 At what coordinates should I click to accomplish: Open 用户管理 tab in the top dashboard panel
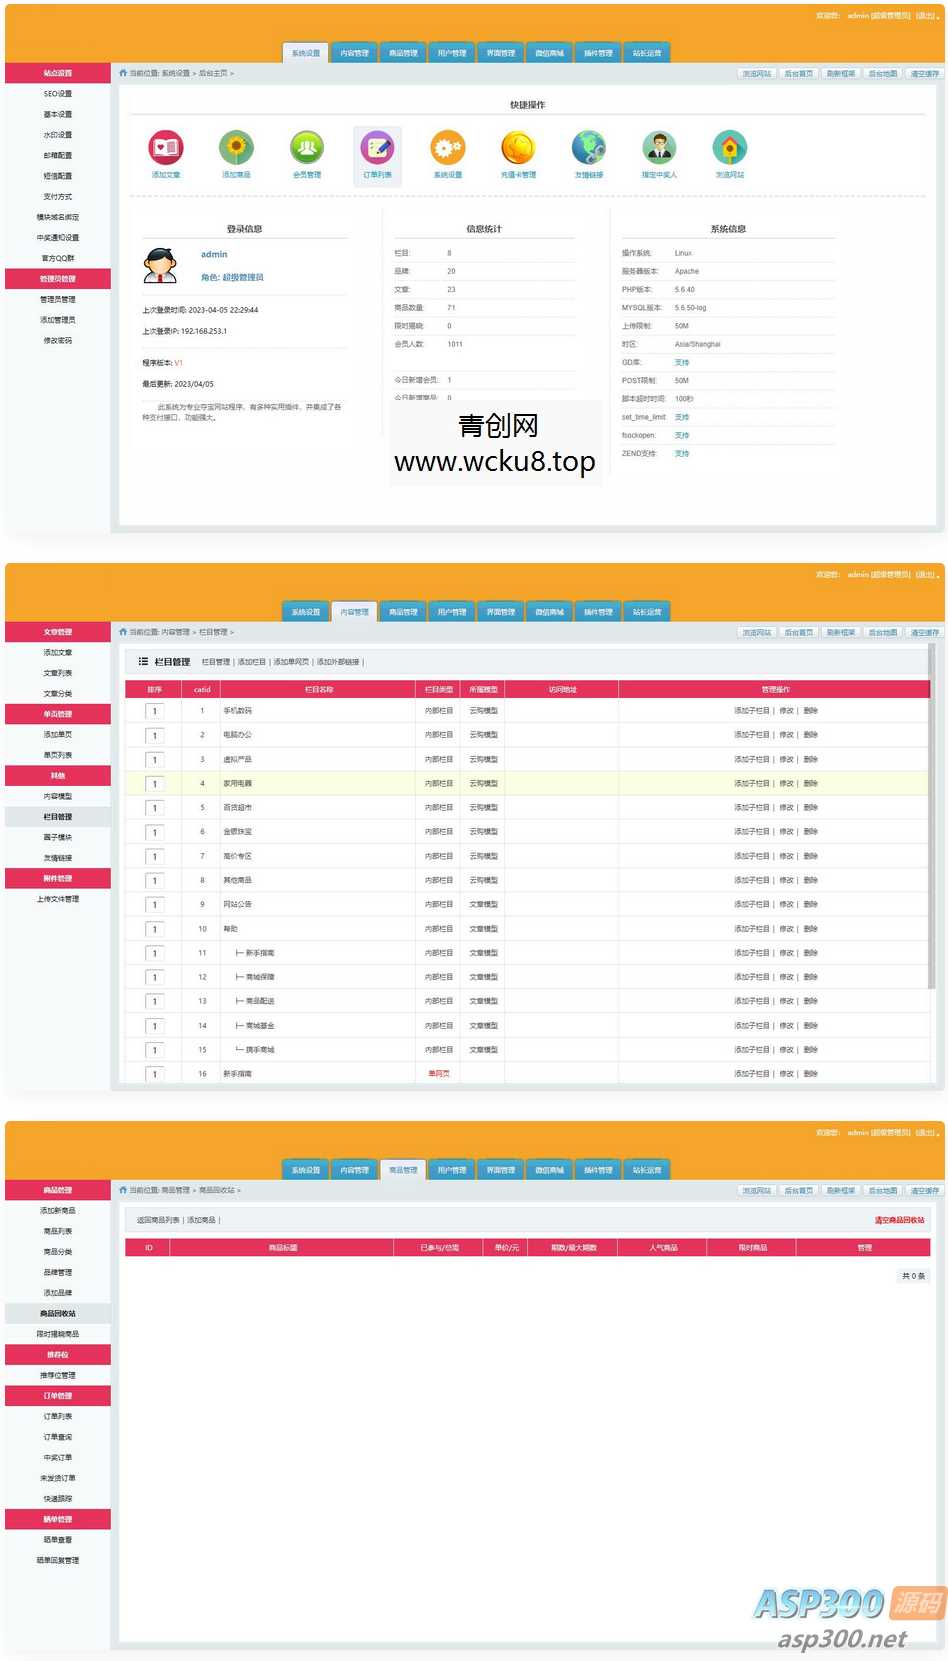point(452,53)
